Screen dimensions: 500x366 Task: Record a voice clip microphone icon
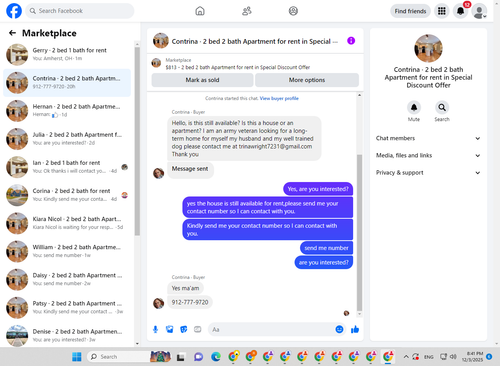coord(155,329)
